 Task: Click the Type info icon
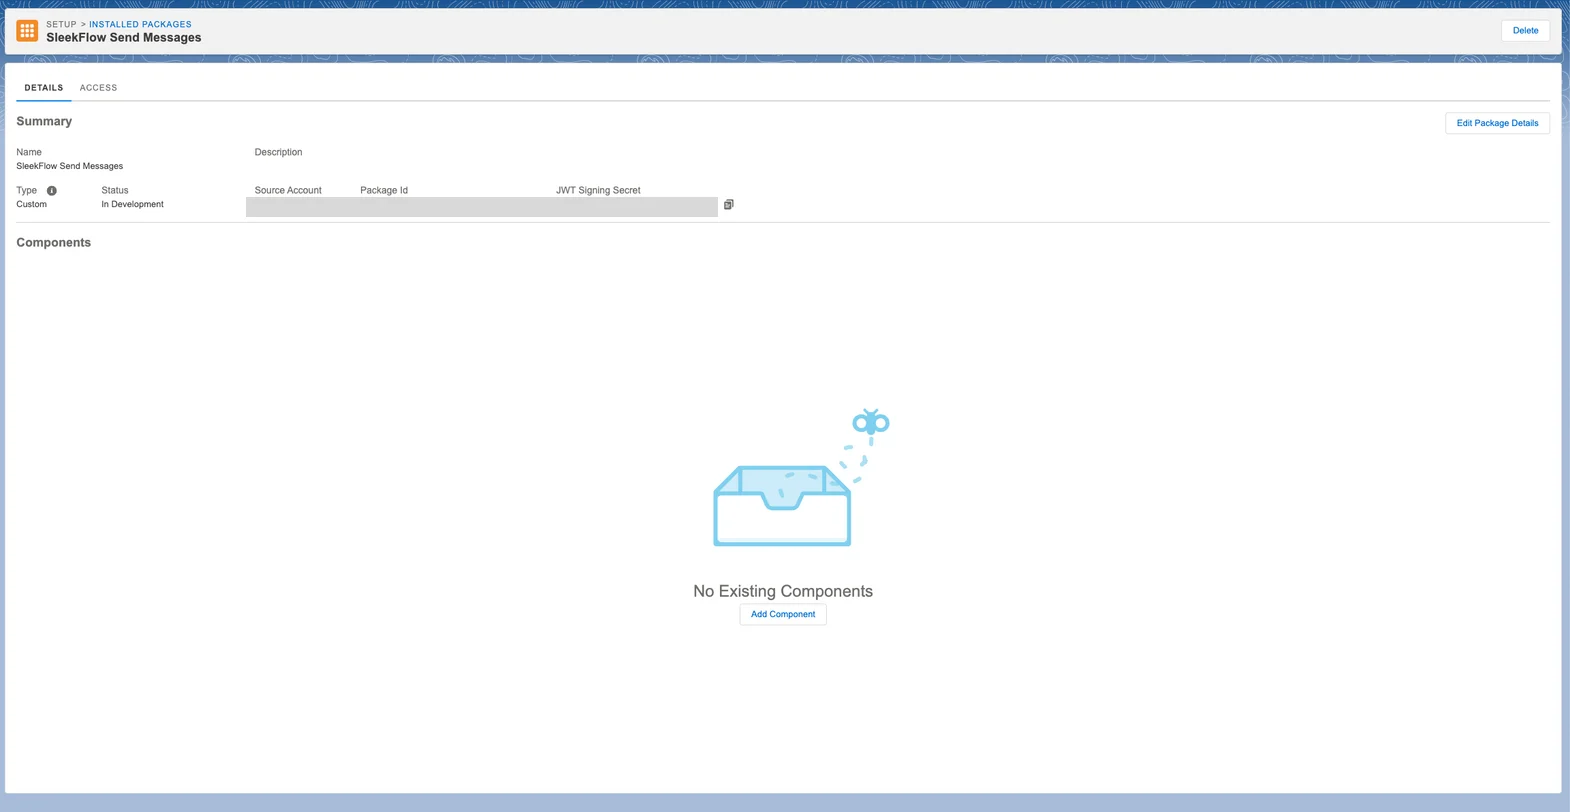pyautogui.click(x=52, y=190)
